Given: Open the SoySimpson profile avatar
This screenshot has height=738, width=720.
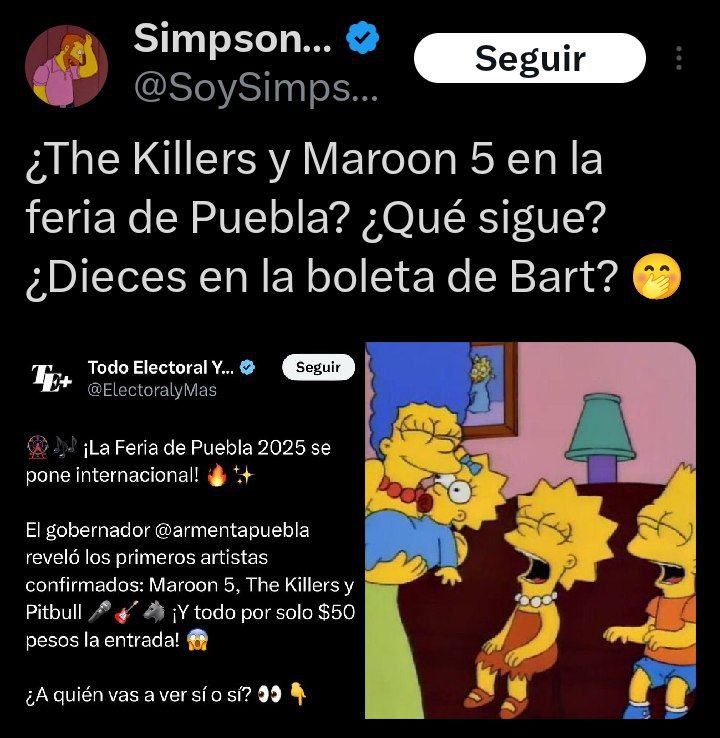Looking at the screenshot, I should (66, 66).
